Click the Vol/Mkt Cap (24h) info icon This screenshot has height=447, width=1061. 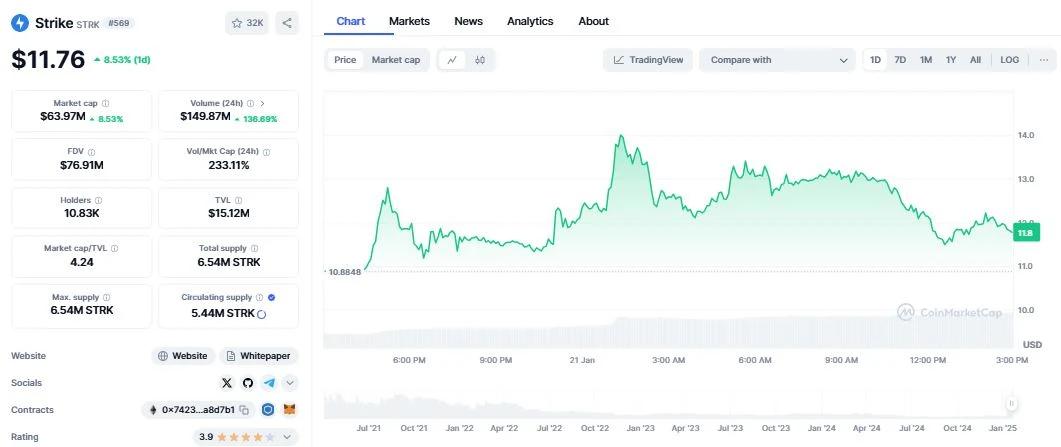tap(266, 152)
